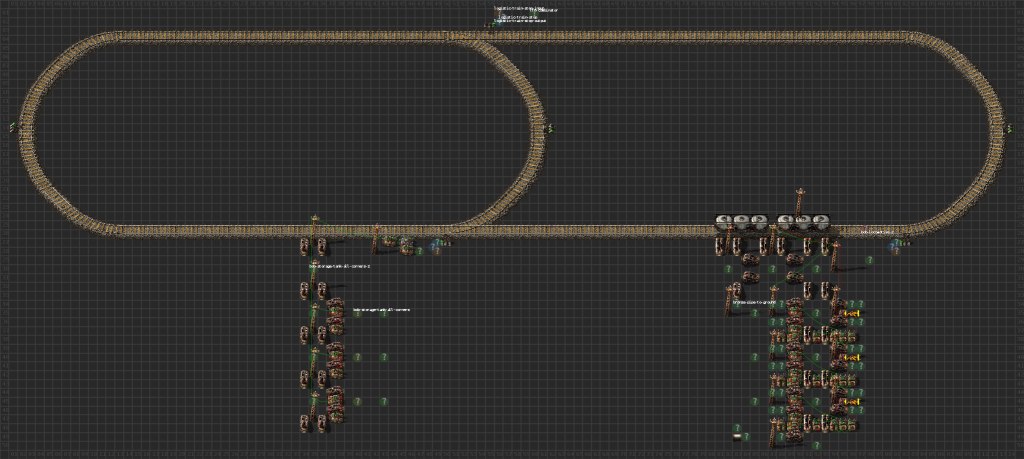This screenshot has width=1024, height=459.
Task: Select the rail signal beside inner loop's right curve
Action: pos(551,128)
